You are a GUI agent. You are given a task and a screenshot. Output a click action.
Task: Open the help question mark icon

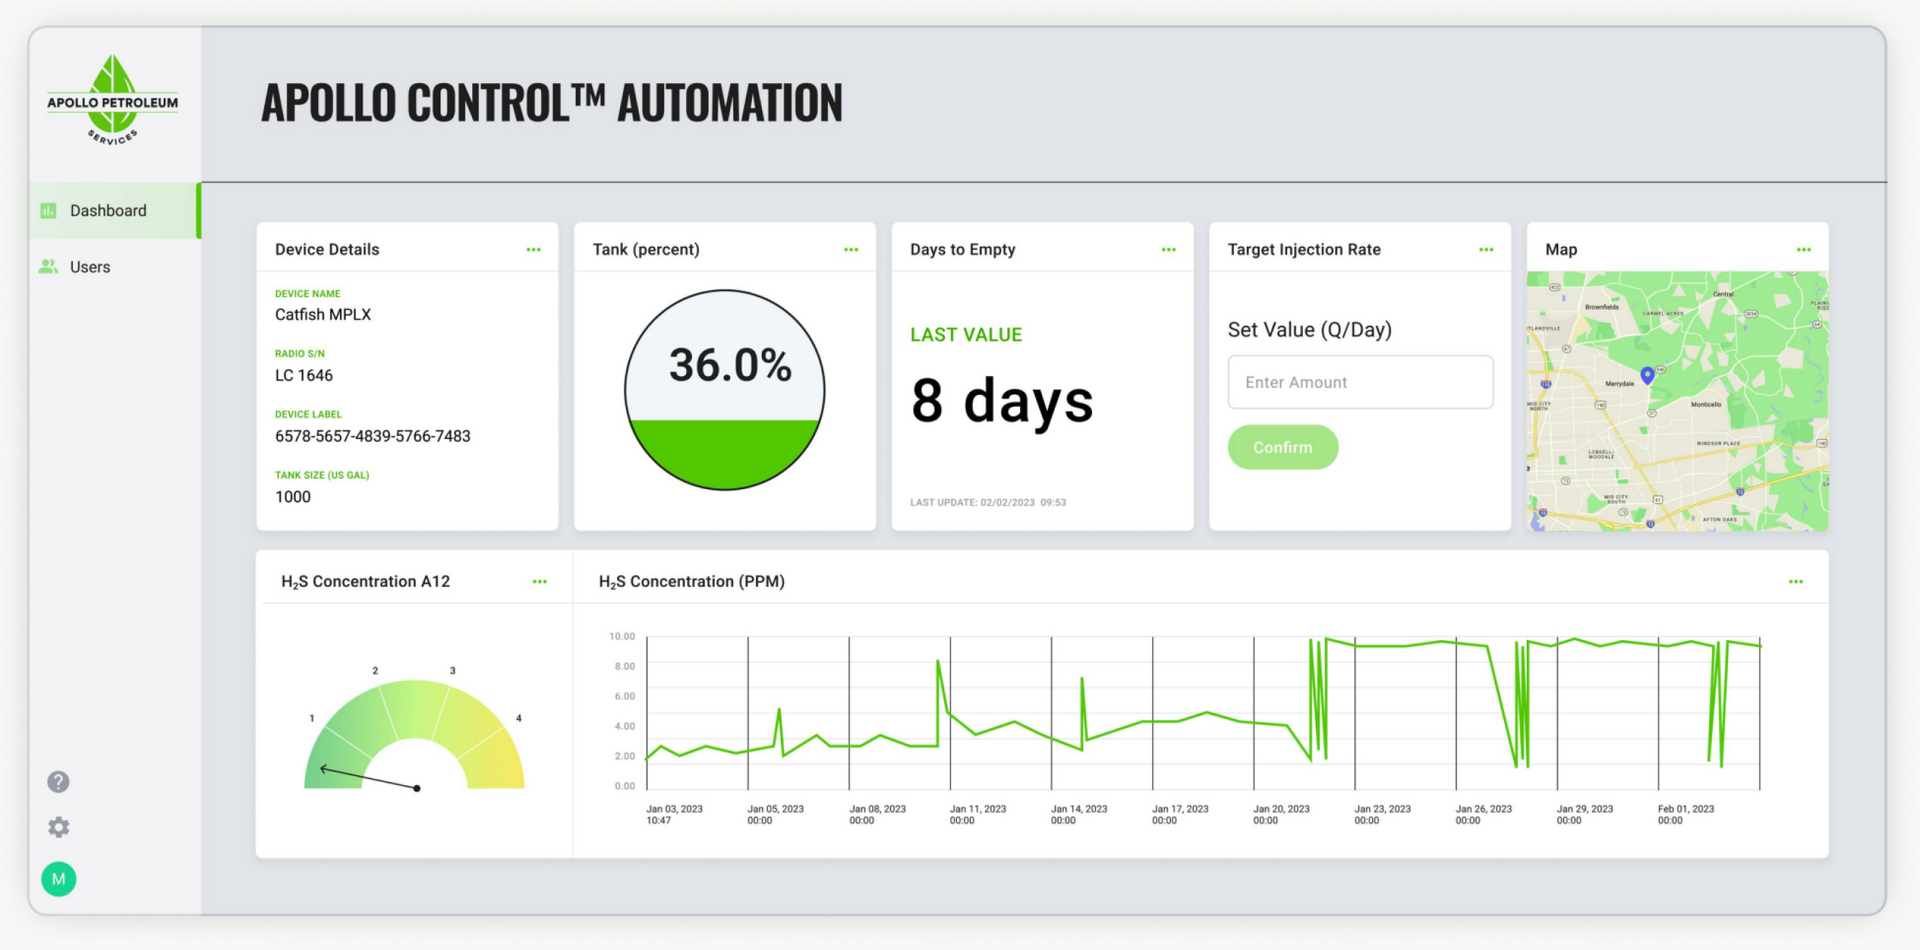(58, 781)
